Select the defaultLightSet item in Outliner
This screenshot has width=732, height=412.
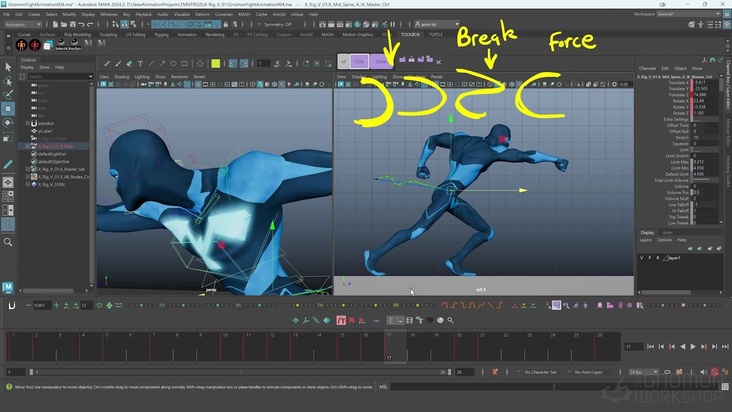pos(54,153)
